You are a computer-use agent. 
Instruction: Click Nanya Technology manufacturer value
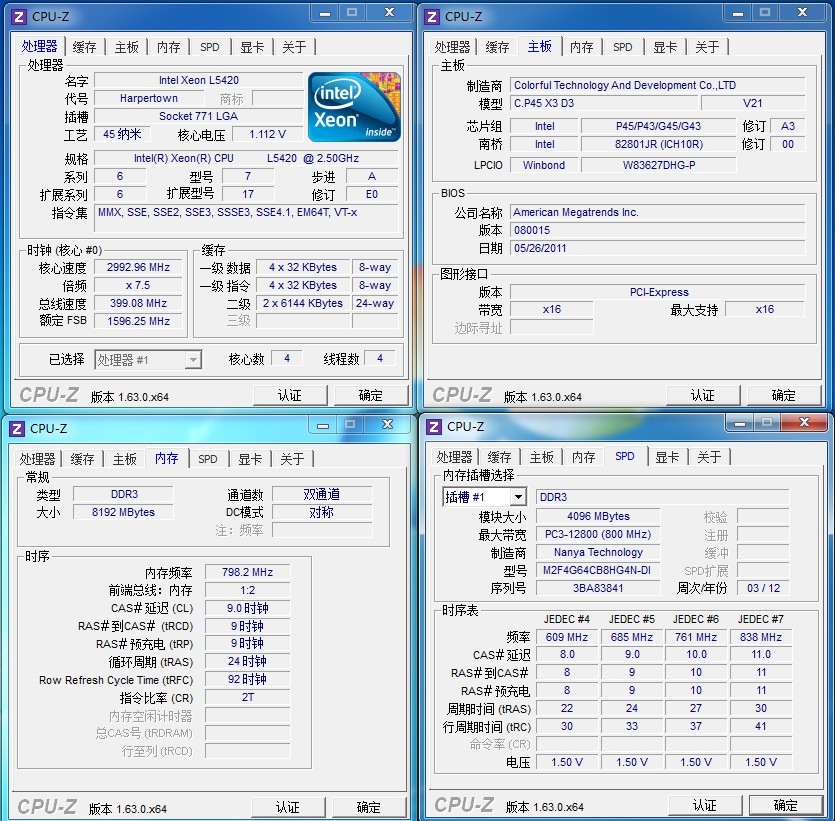(598, 553)
